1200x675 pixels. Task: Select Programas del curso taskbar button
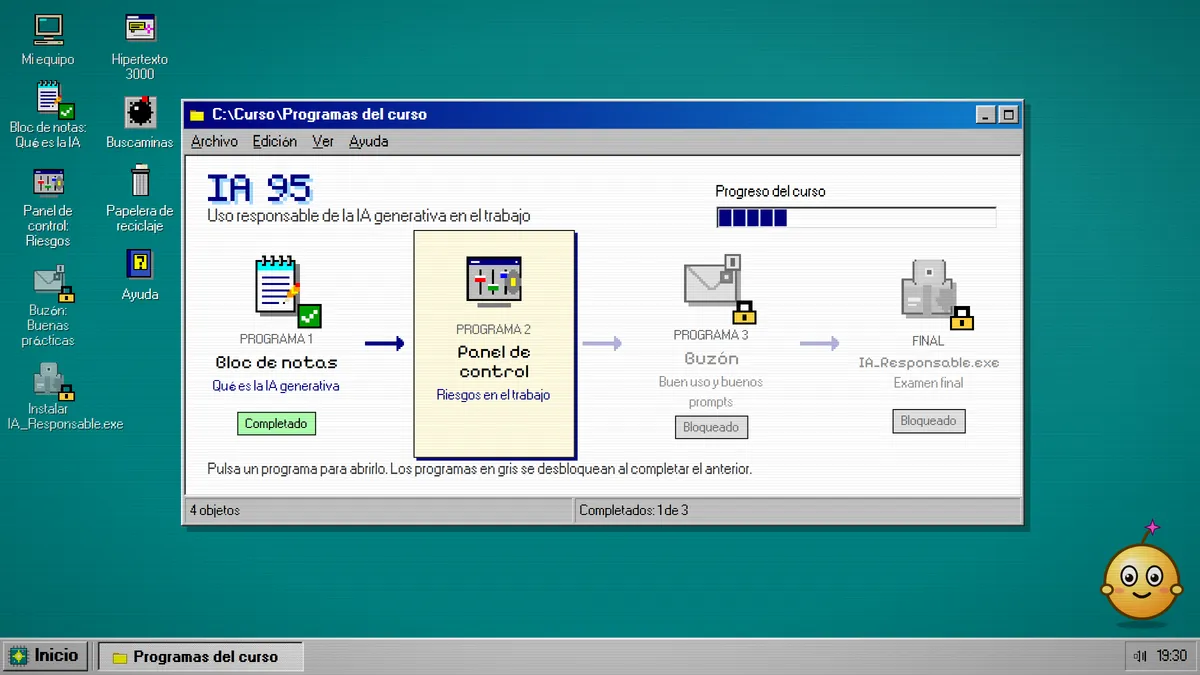pos(199,657)
